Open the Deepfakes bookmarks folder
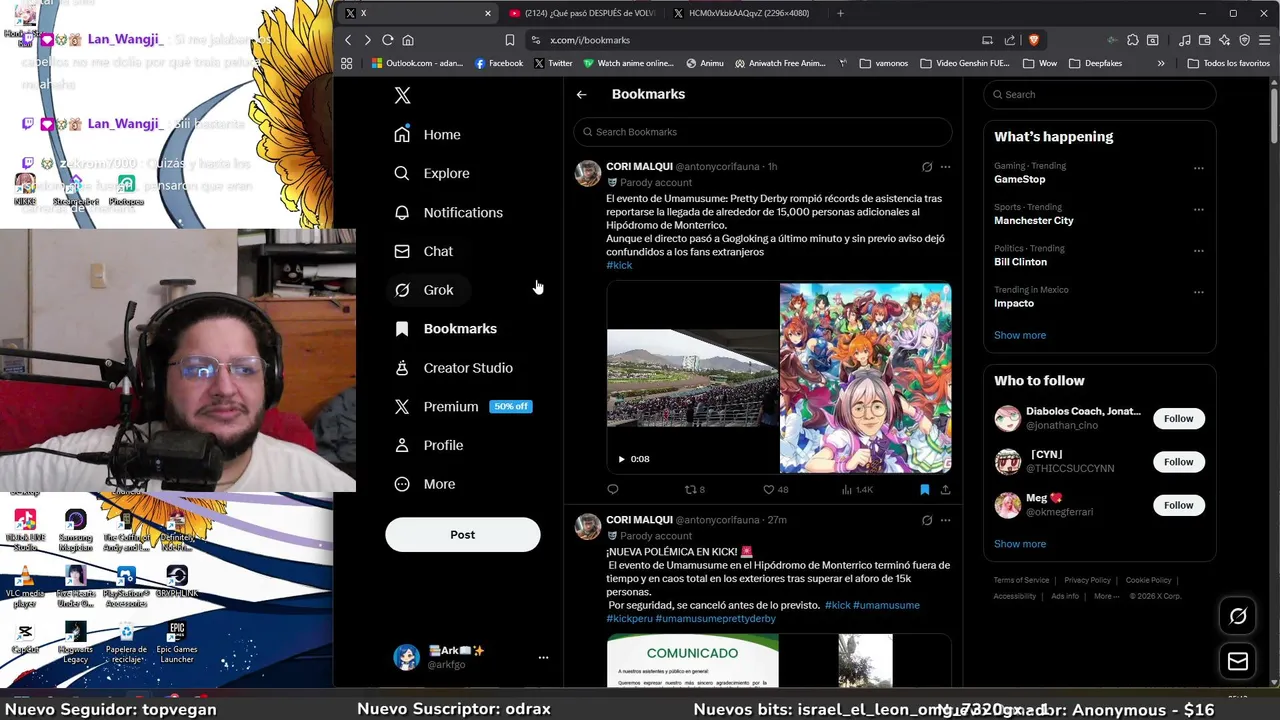 click(x=1095, y=63)
